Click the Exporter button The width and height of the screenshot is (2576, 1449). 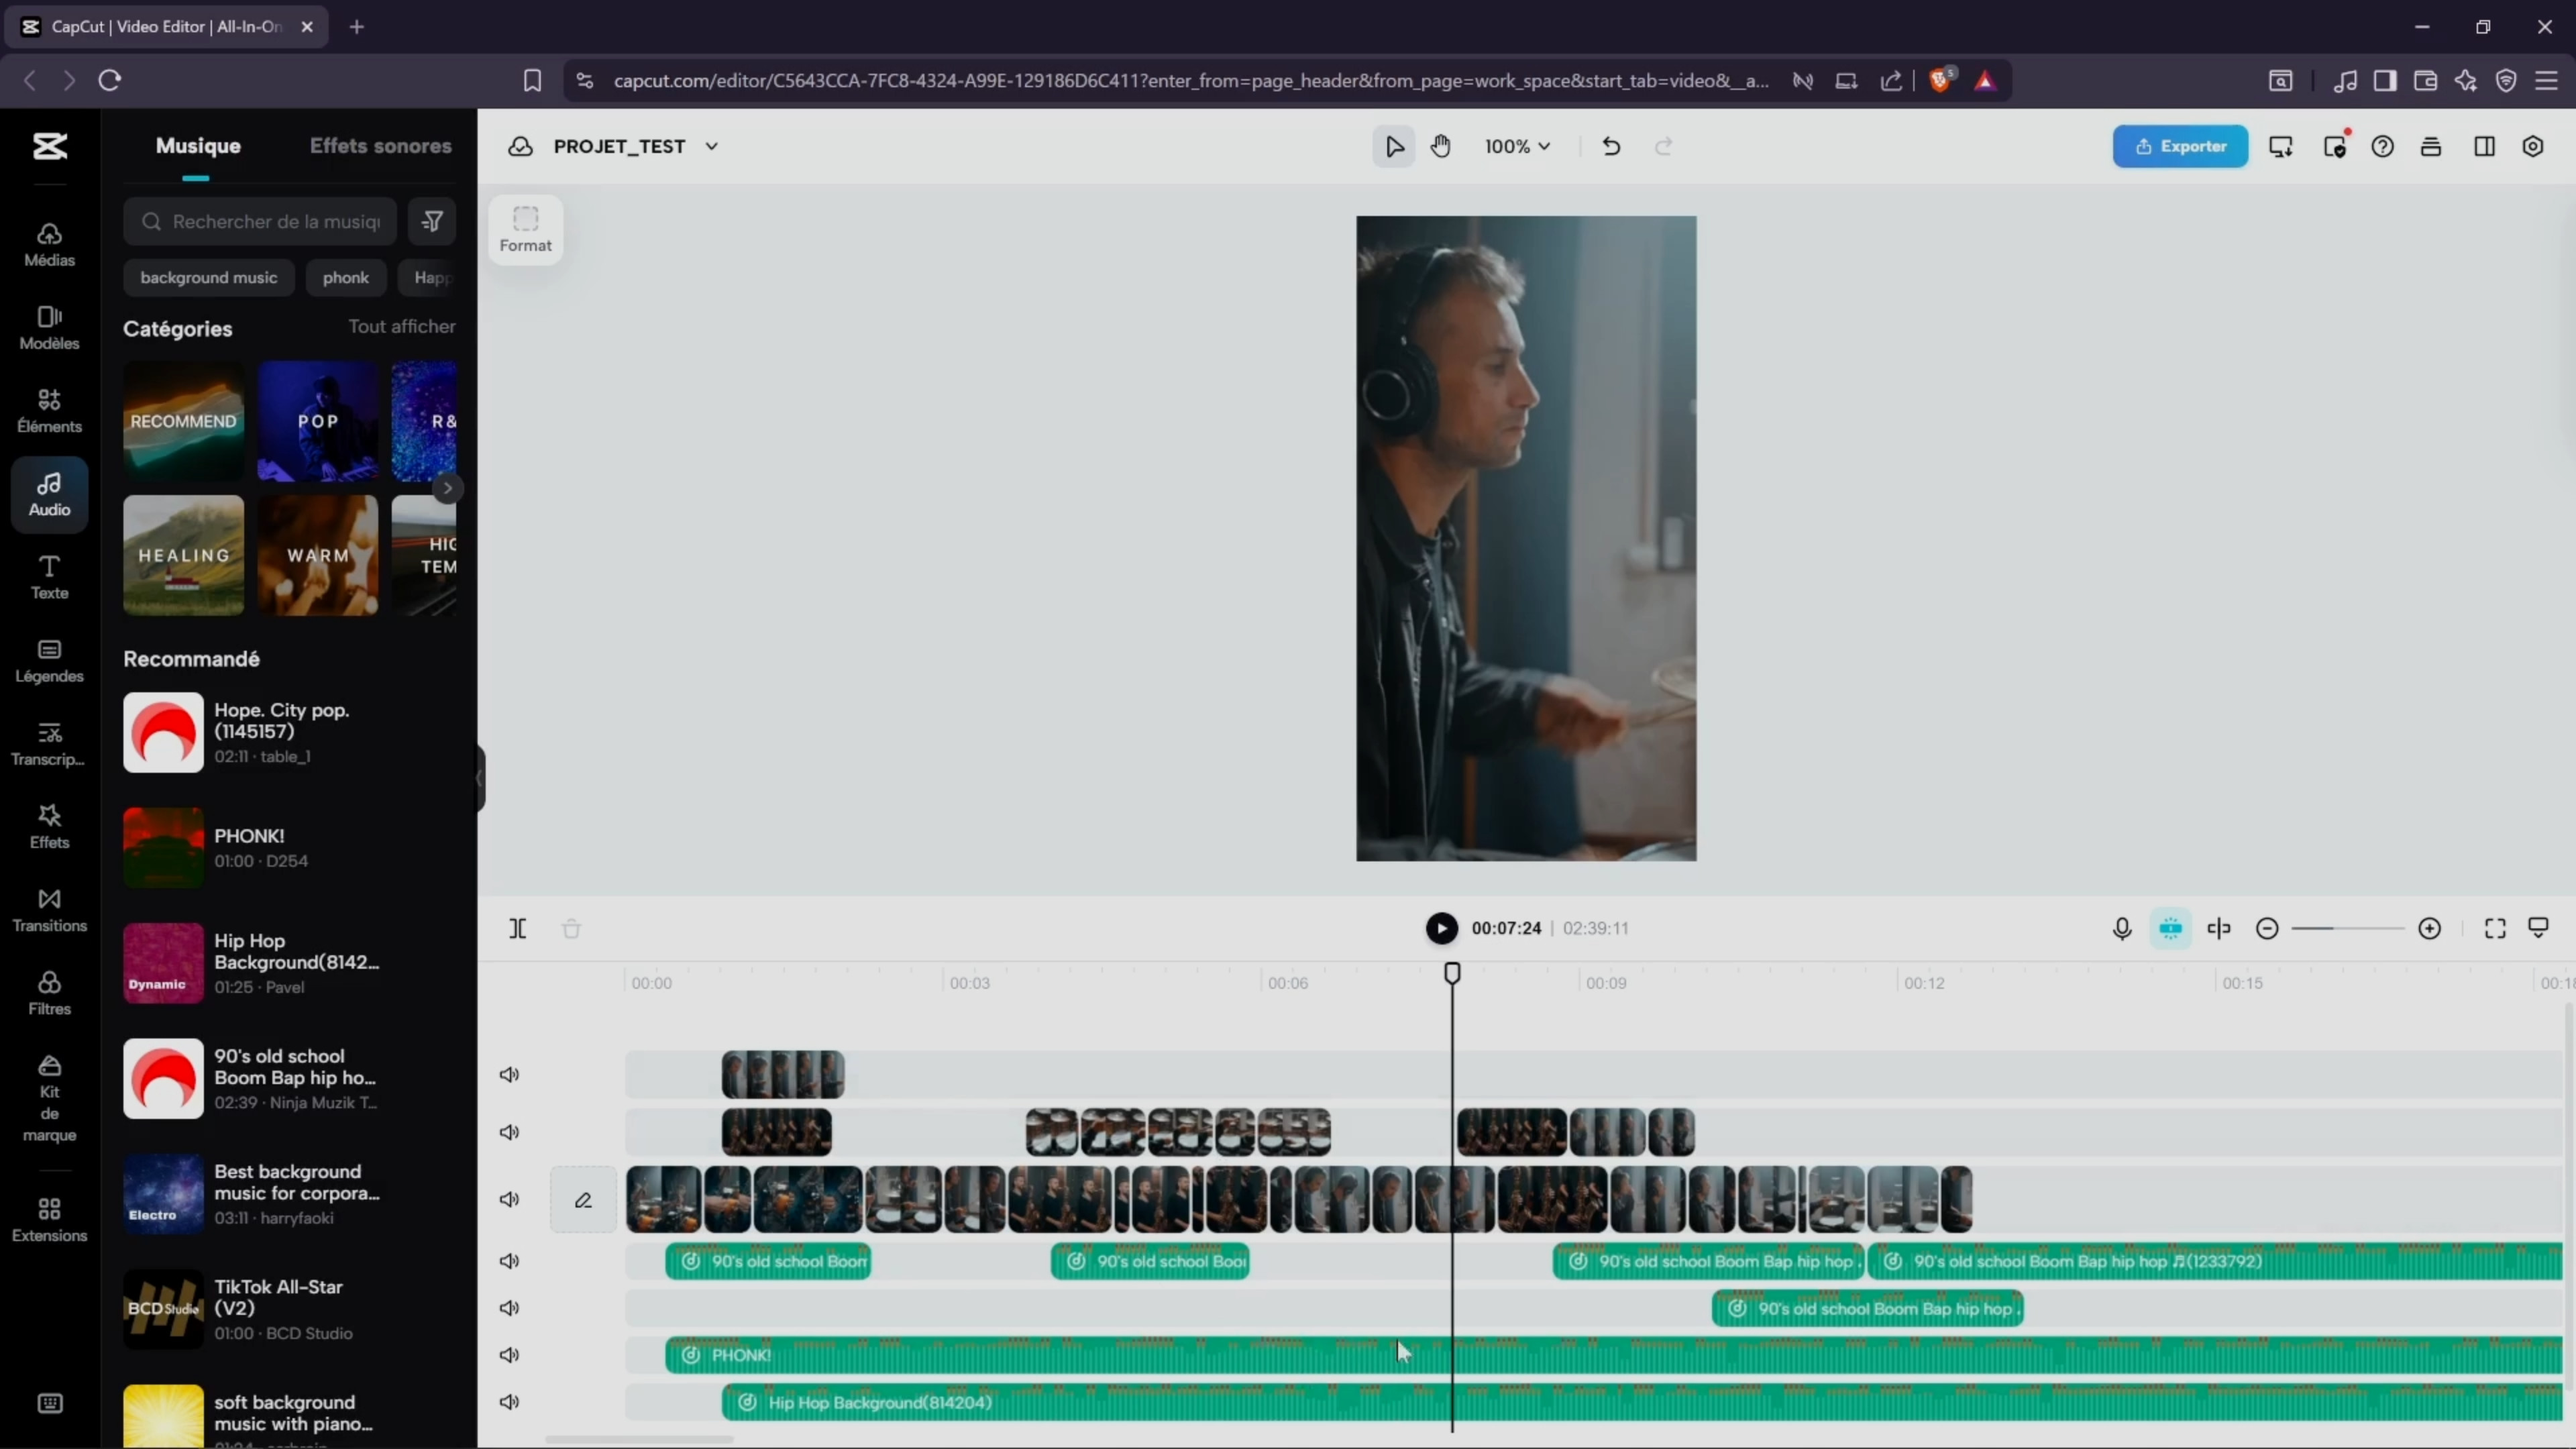pos(2180,146)
